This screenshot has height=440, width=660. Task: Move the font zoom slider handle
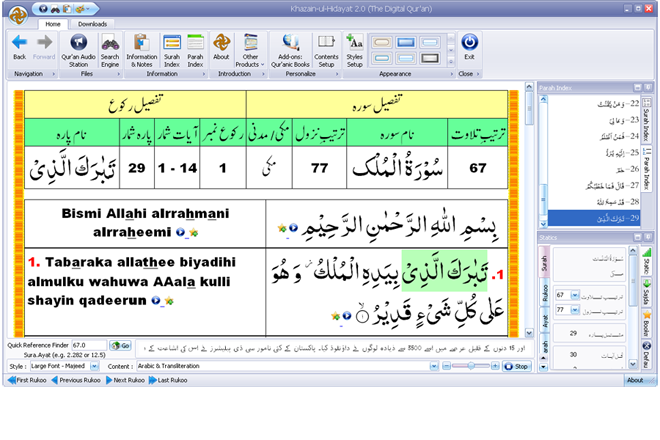point(471,366)
